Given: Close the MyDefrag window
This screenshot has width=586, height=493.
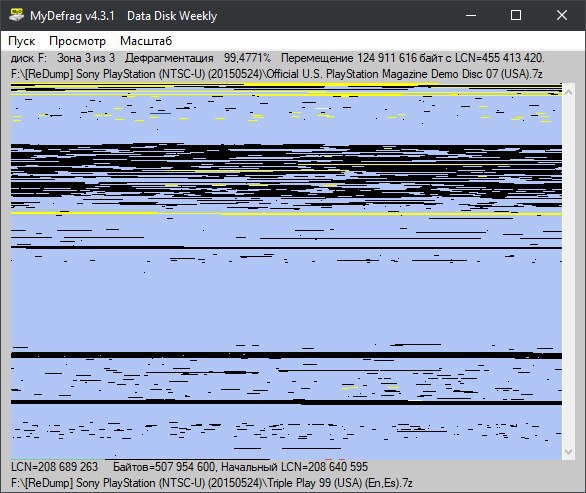Looking at the screenshot, I should (562, 15).
